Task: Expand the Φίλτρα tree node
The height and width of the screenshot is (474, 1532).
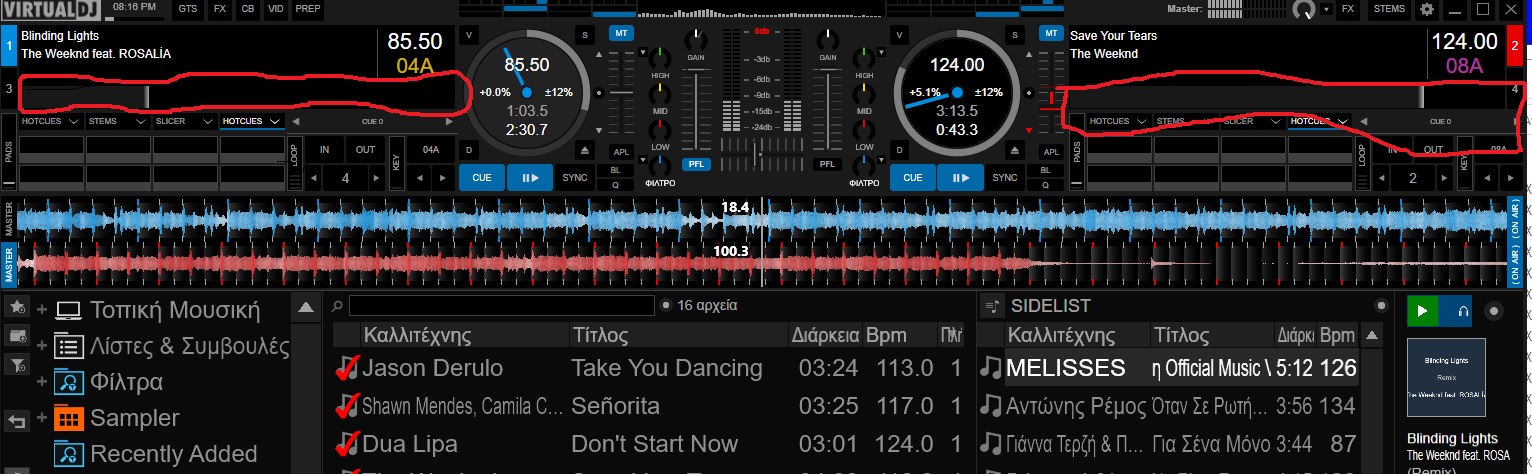Action: coord(42,382)
